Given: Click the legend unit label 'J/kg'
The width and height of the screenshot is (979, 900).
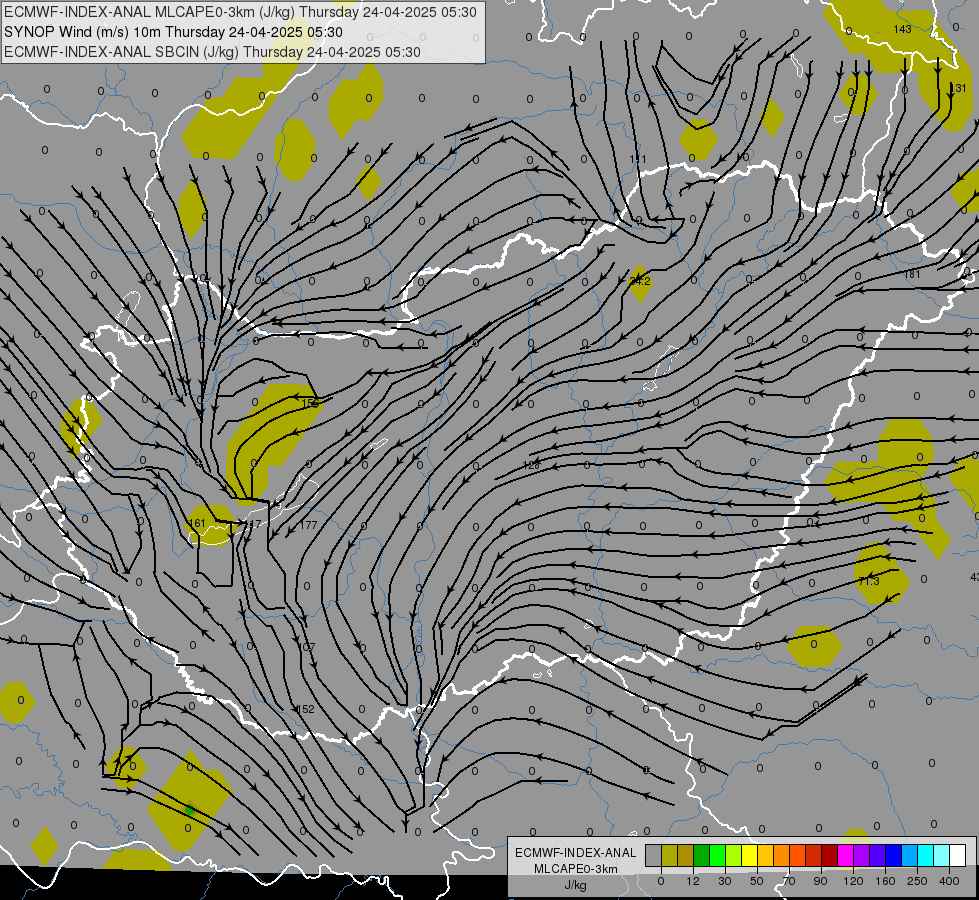Looking at the screenshot, I should pyautogui.click(x=576, y=885).
